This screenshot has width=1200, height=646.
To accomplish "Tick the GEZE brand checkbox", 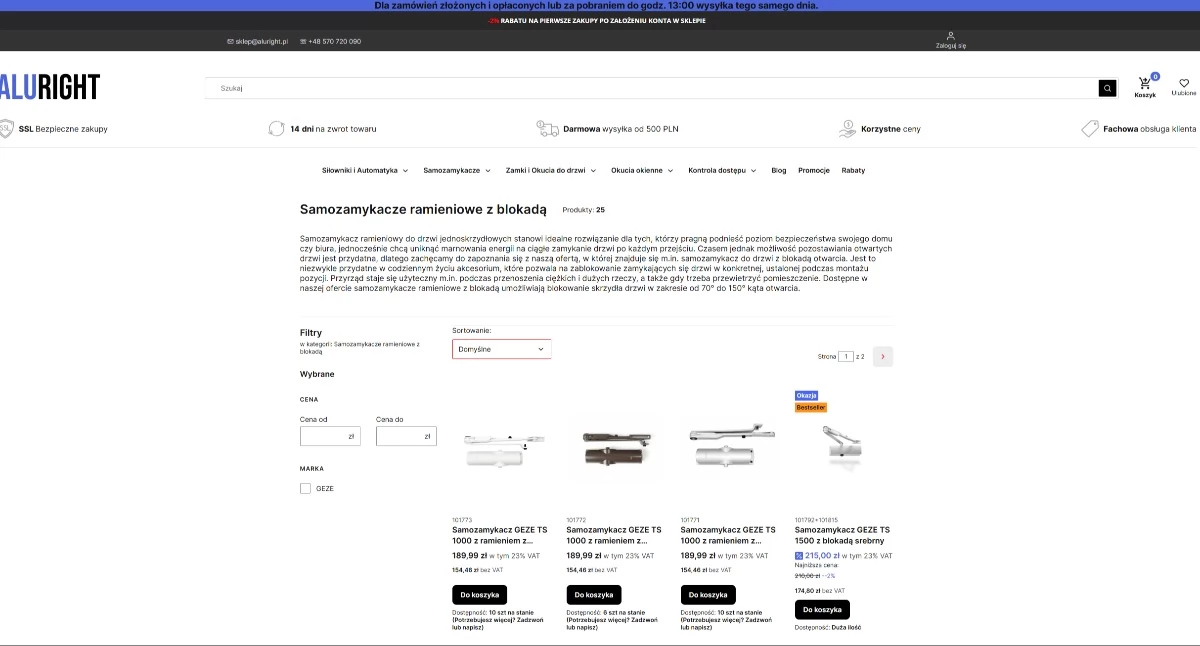I will [305, 488].
